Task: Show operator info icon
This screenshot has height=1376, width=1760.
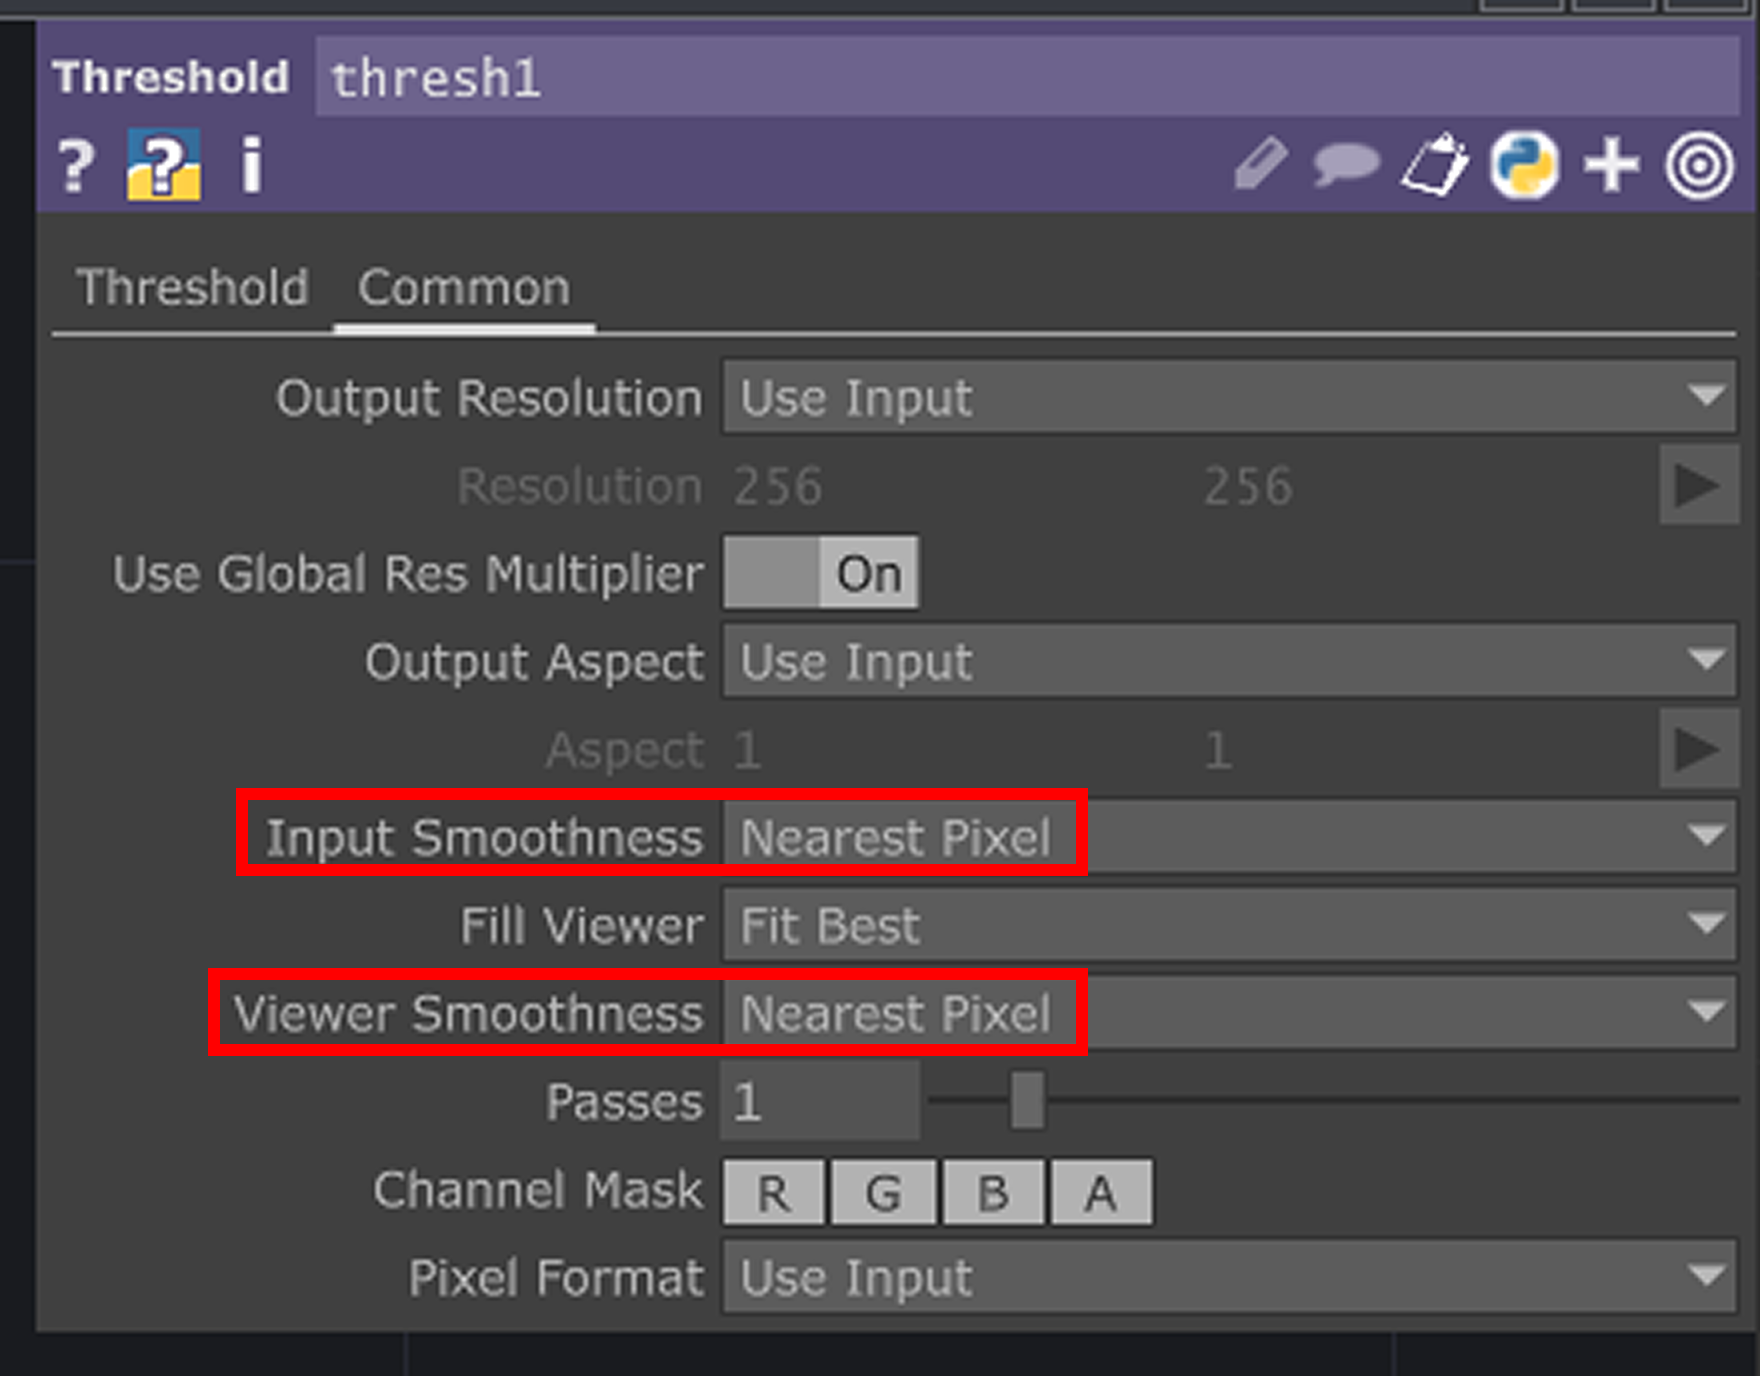Action: [x=252, y=165]
